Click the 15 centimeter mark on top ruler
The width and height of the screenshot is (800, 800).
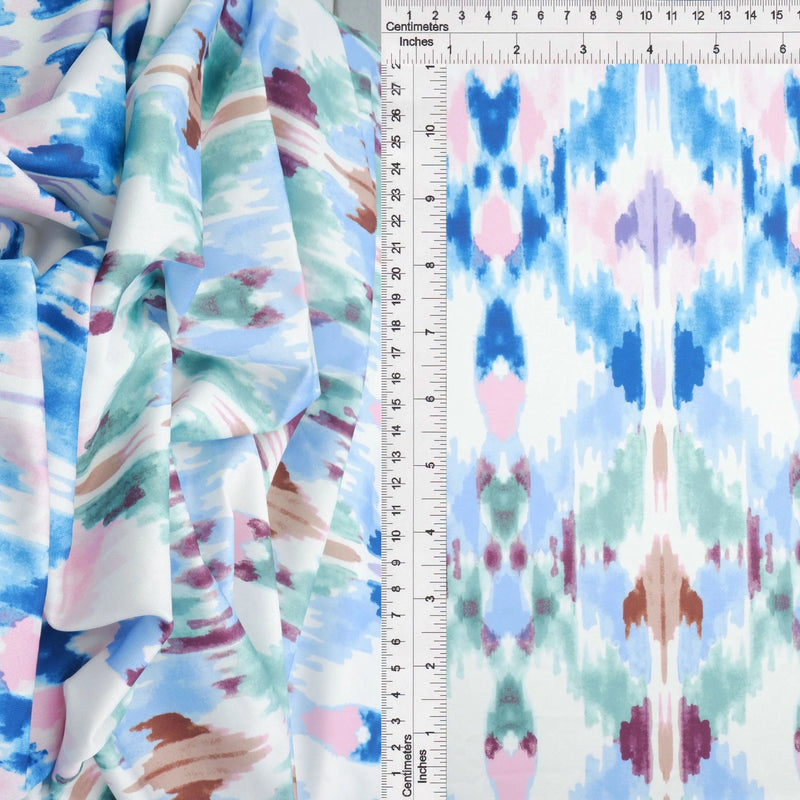click(777, 15)
